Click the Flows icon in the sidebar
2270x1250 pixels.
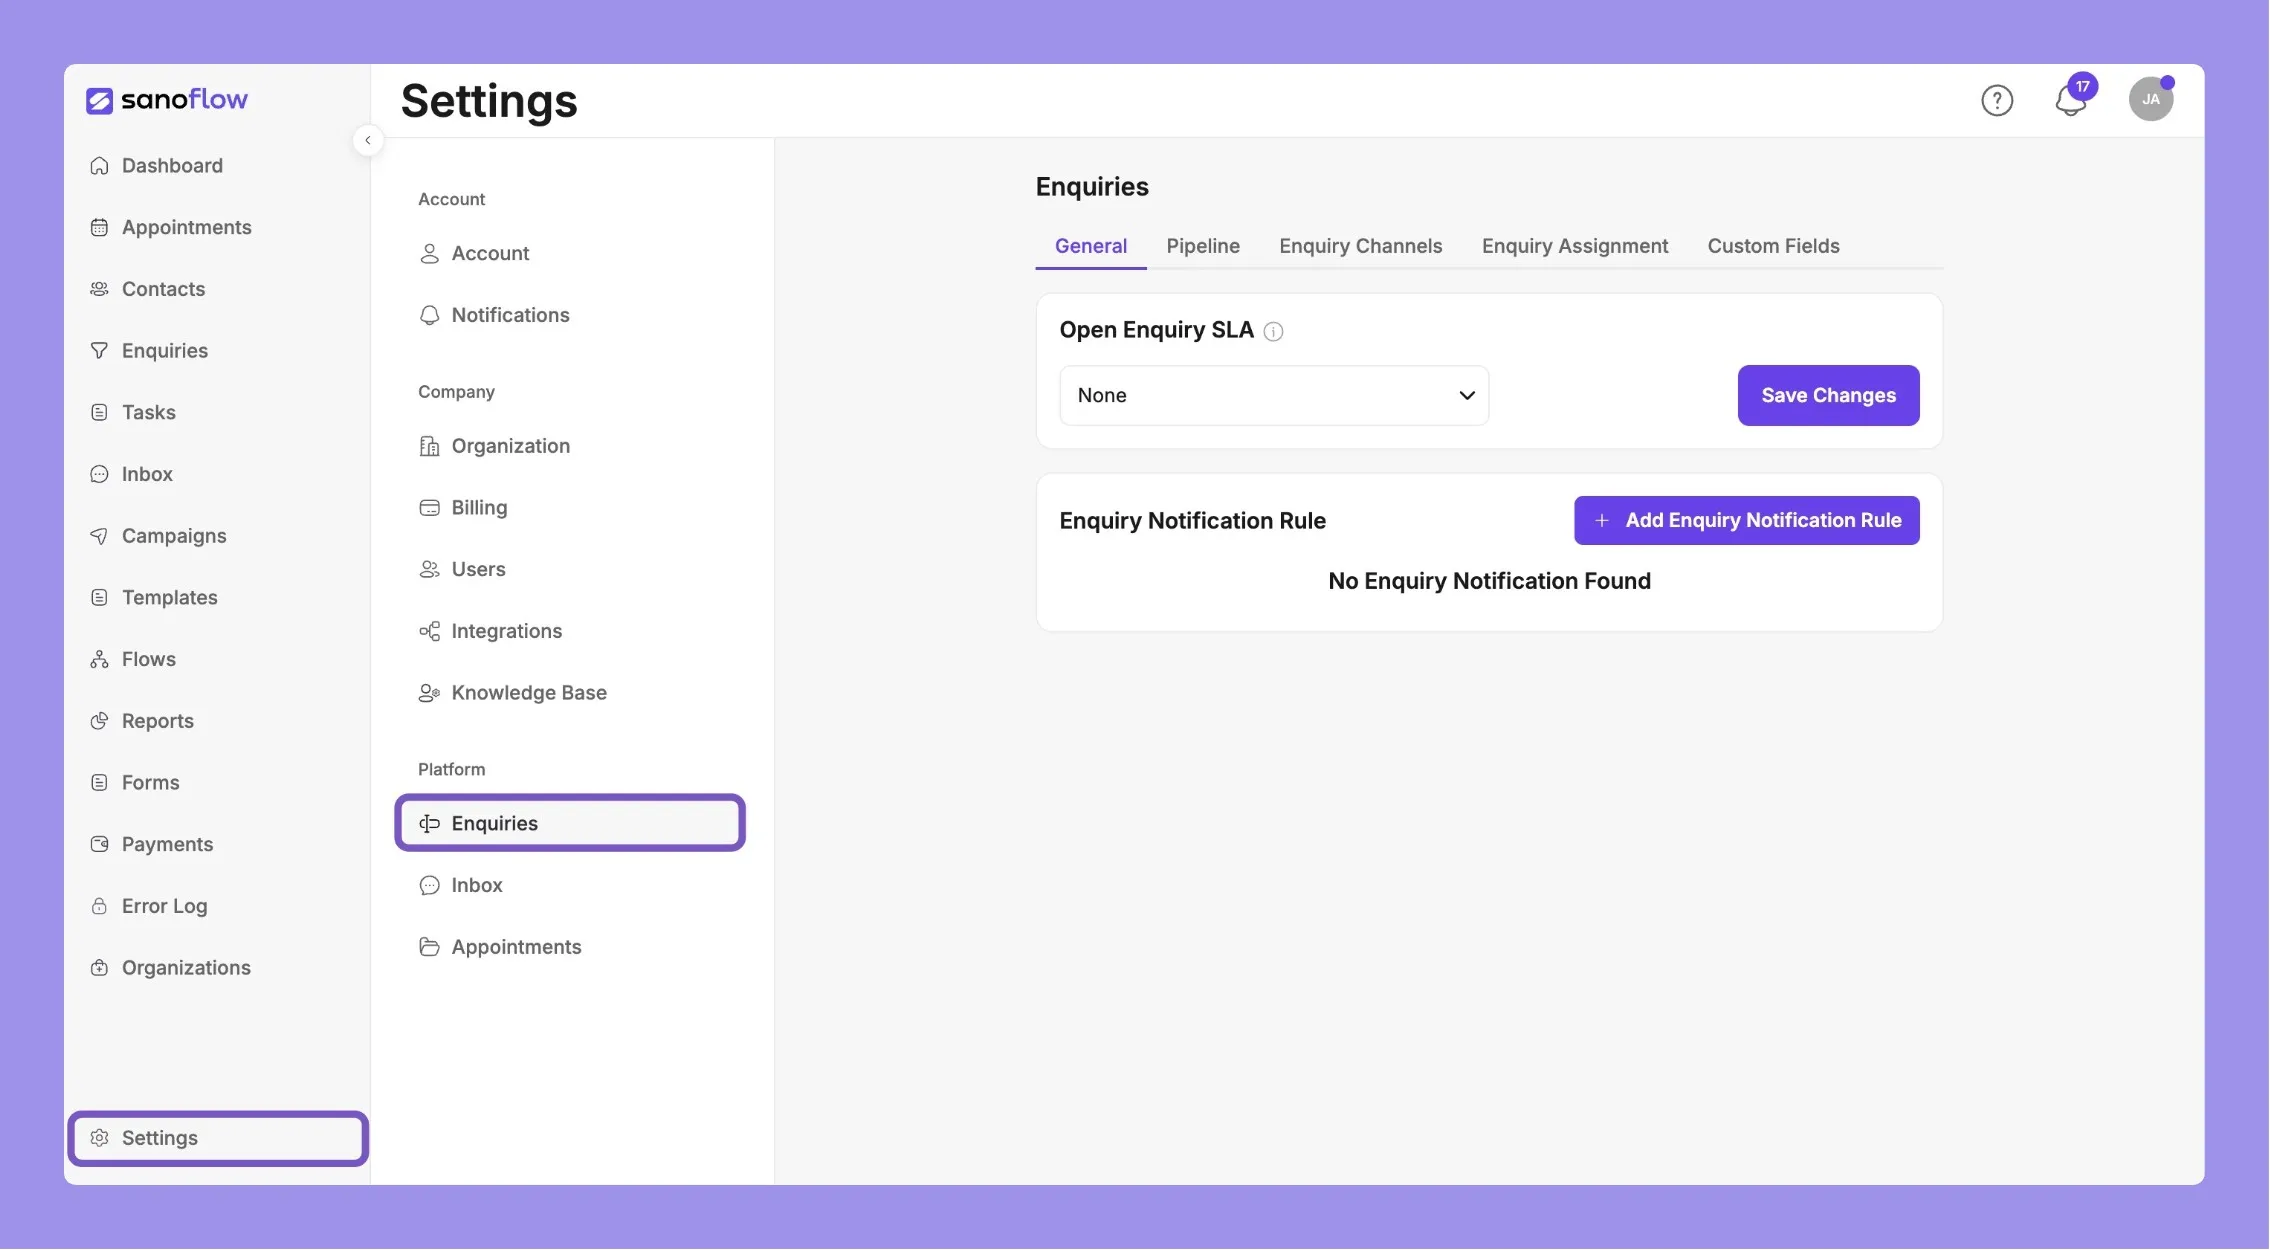[x=99, y=659]
